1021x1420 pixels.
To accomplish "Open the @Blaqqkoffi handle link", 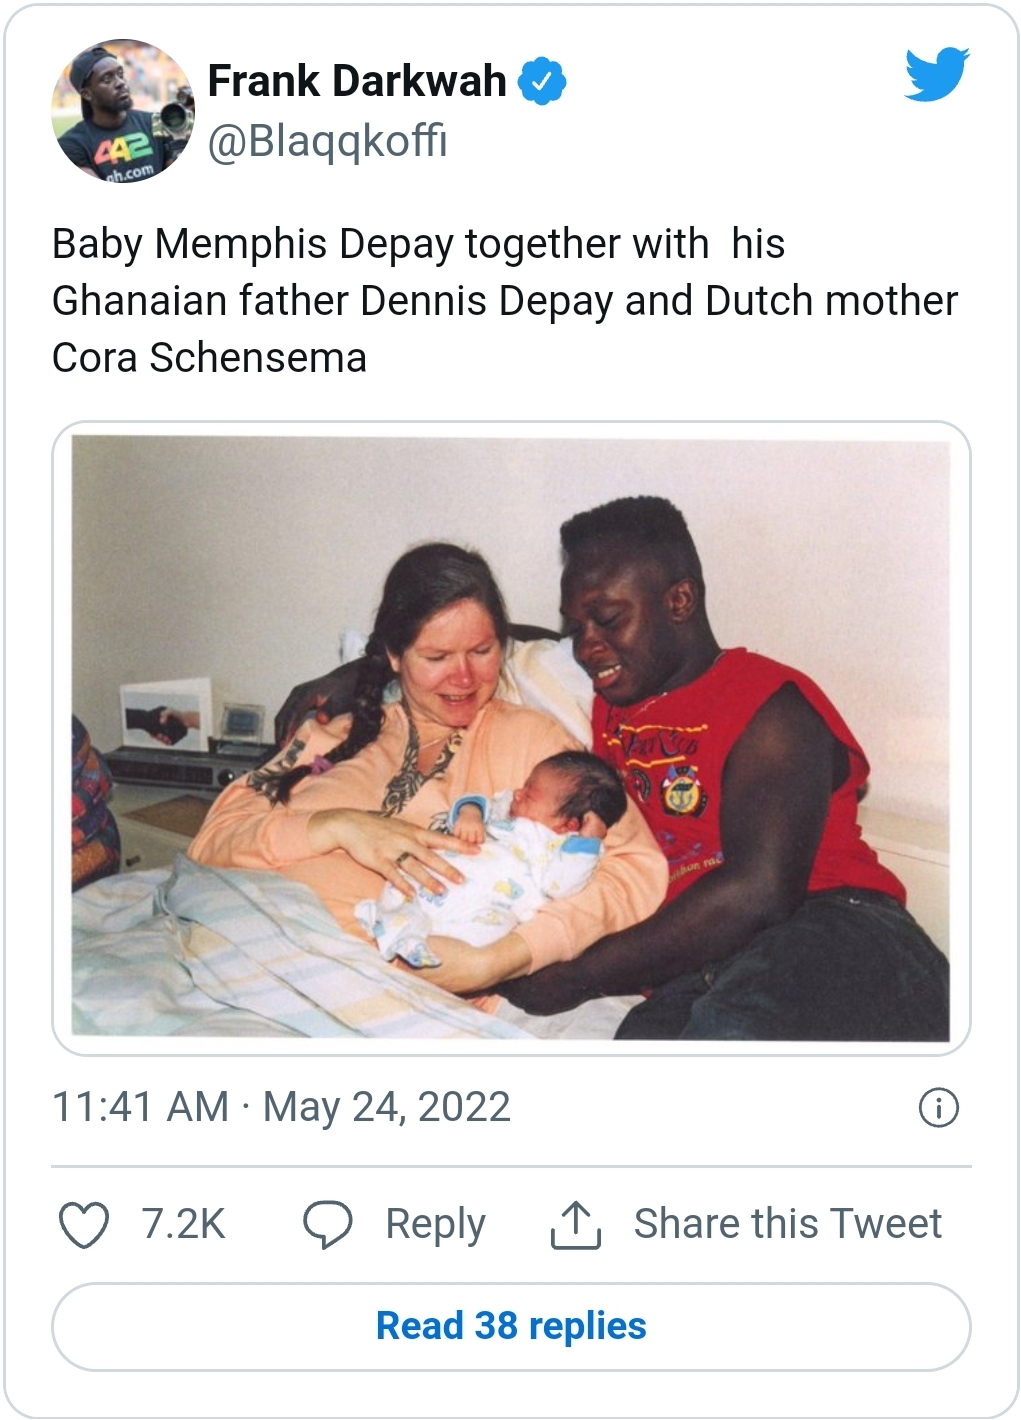I will pos(327,141).
